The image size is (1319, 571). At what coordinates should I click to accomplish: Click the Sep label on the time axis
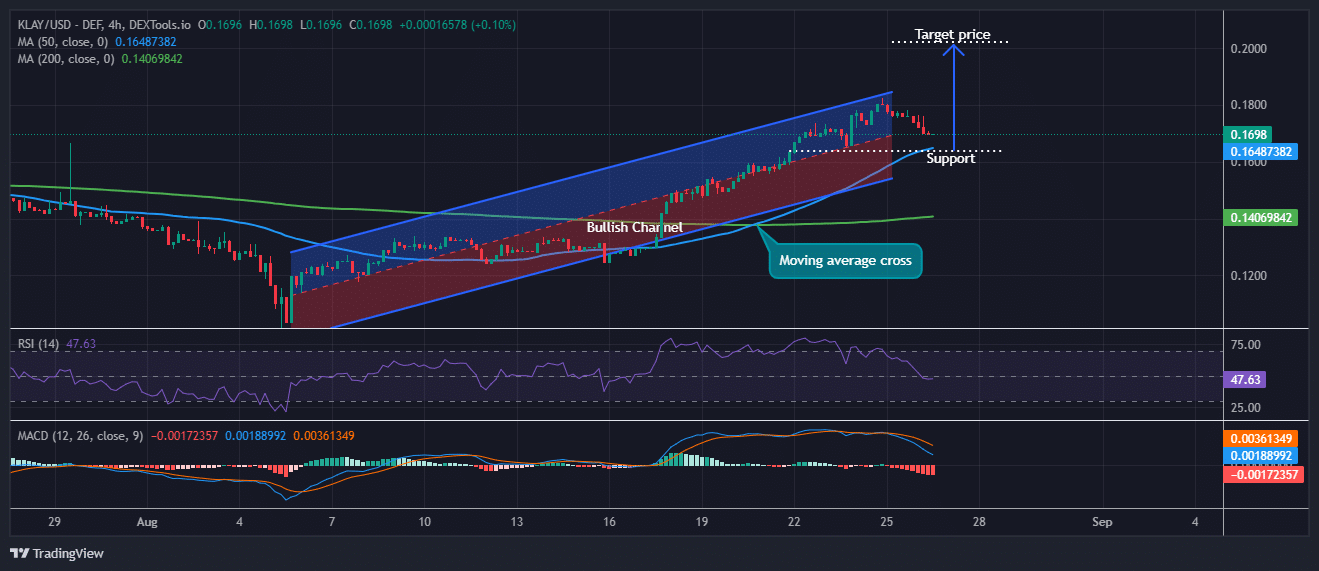click(1101, 522)
